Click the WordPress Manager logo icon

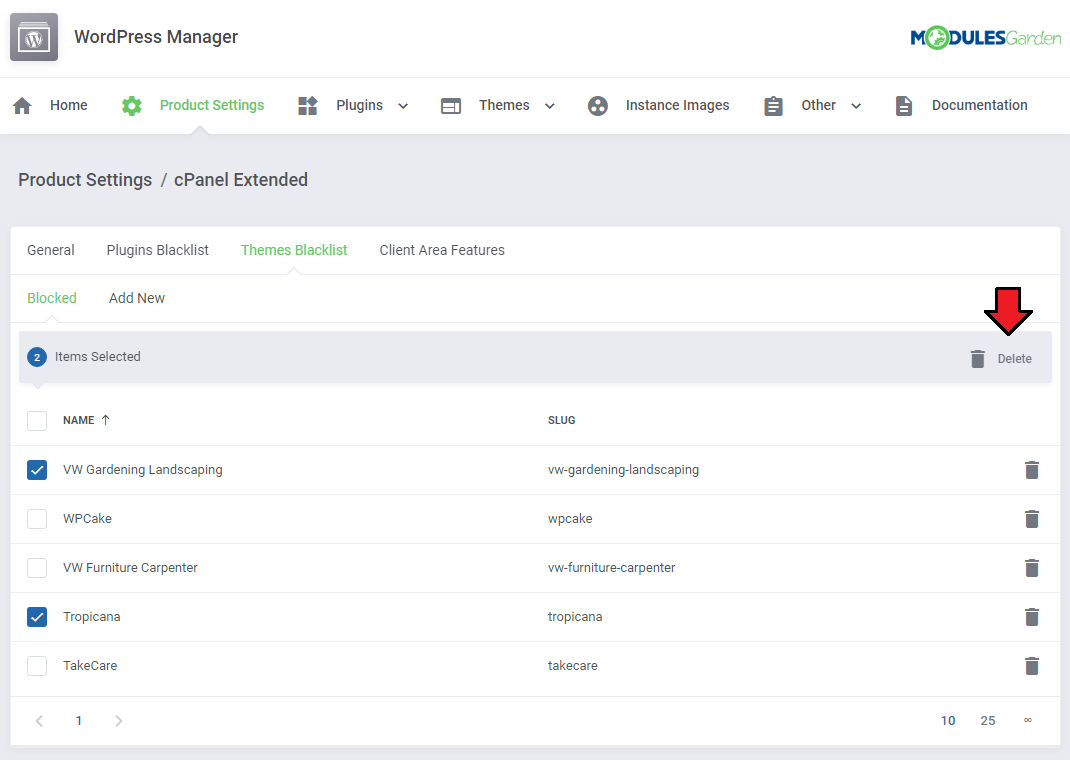34,37
